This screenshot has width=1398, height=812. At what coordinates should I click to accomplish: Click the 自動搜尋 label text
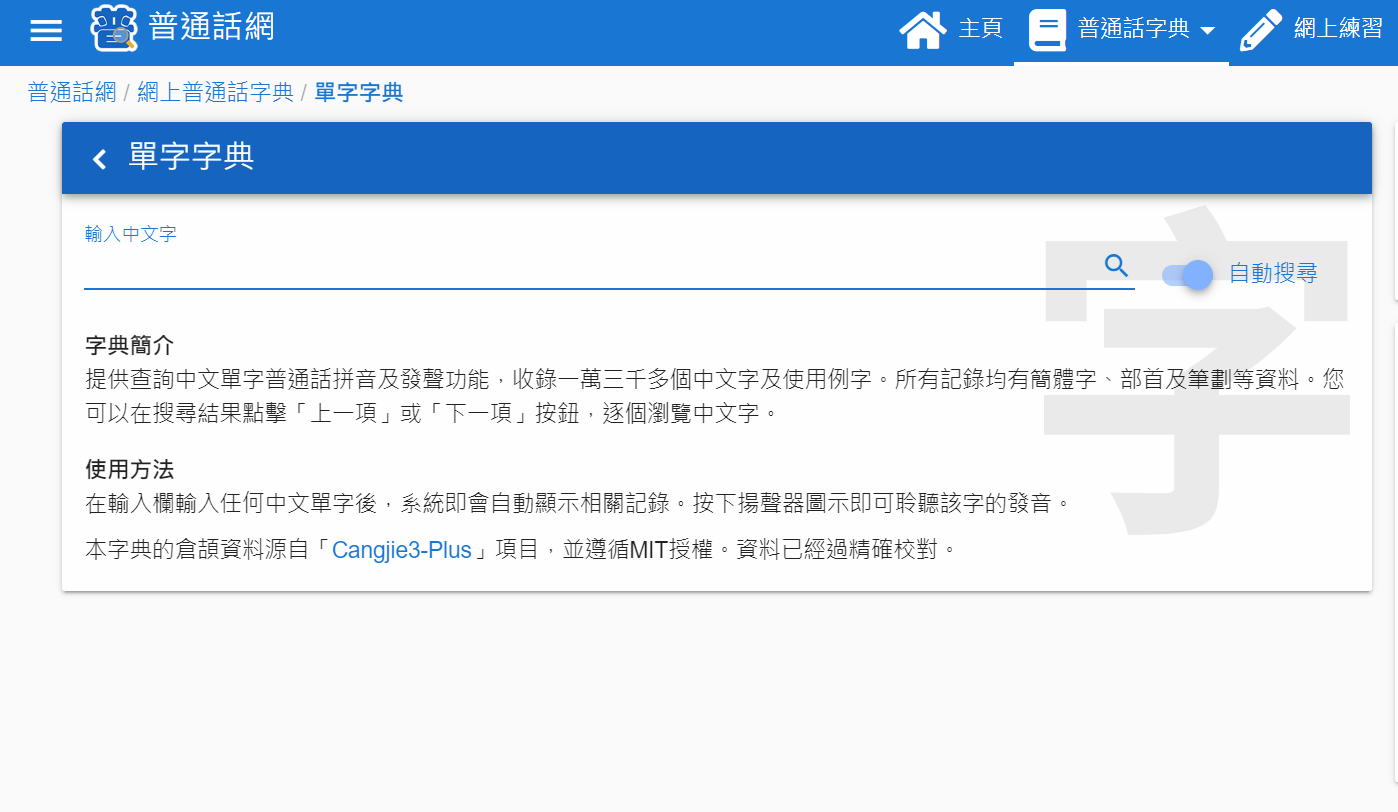click(1273, 273)
